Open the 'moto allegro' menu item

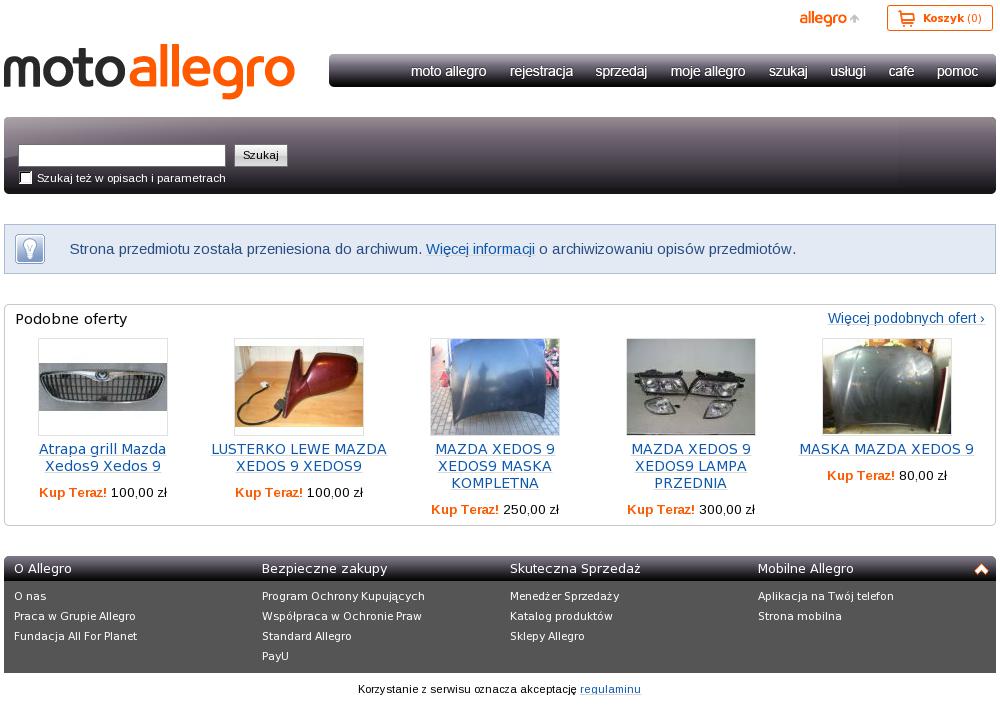(x=448, y=71)
